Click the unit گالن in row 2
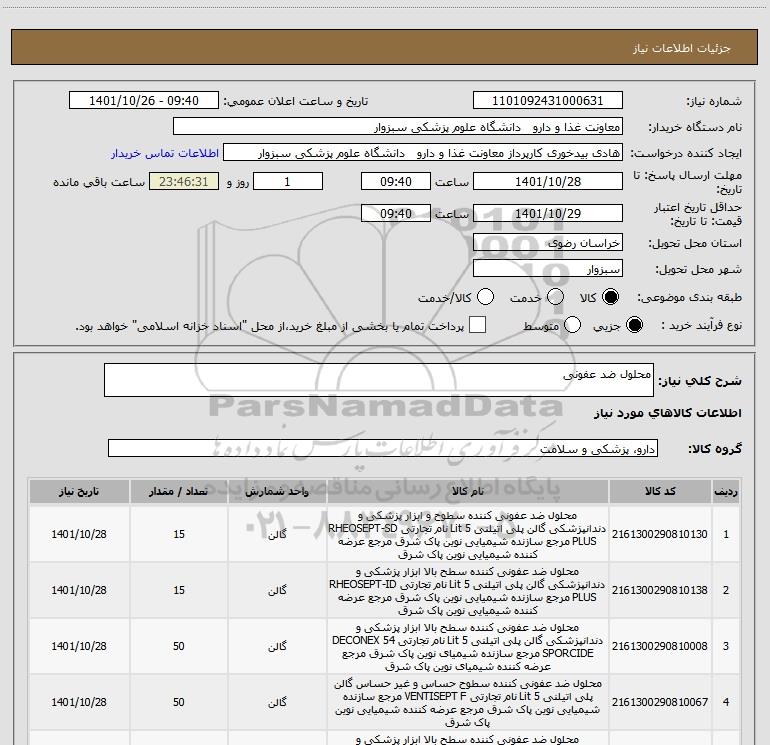The height and width of the screenshot is (745, 770). tap(277, 590)
